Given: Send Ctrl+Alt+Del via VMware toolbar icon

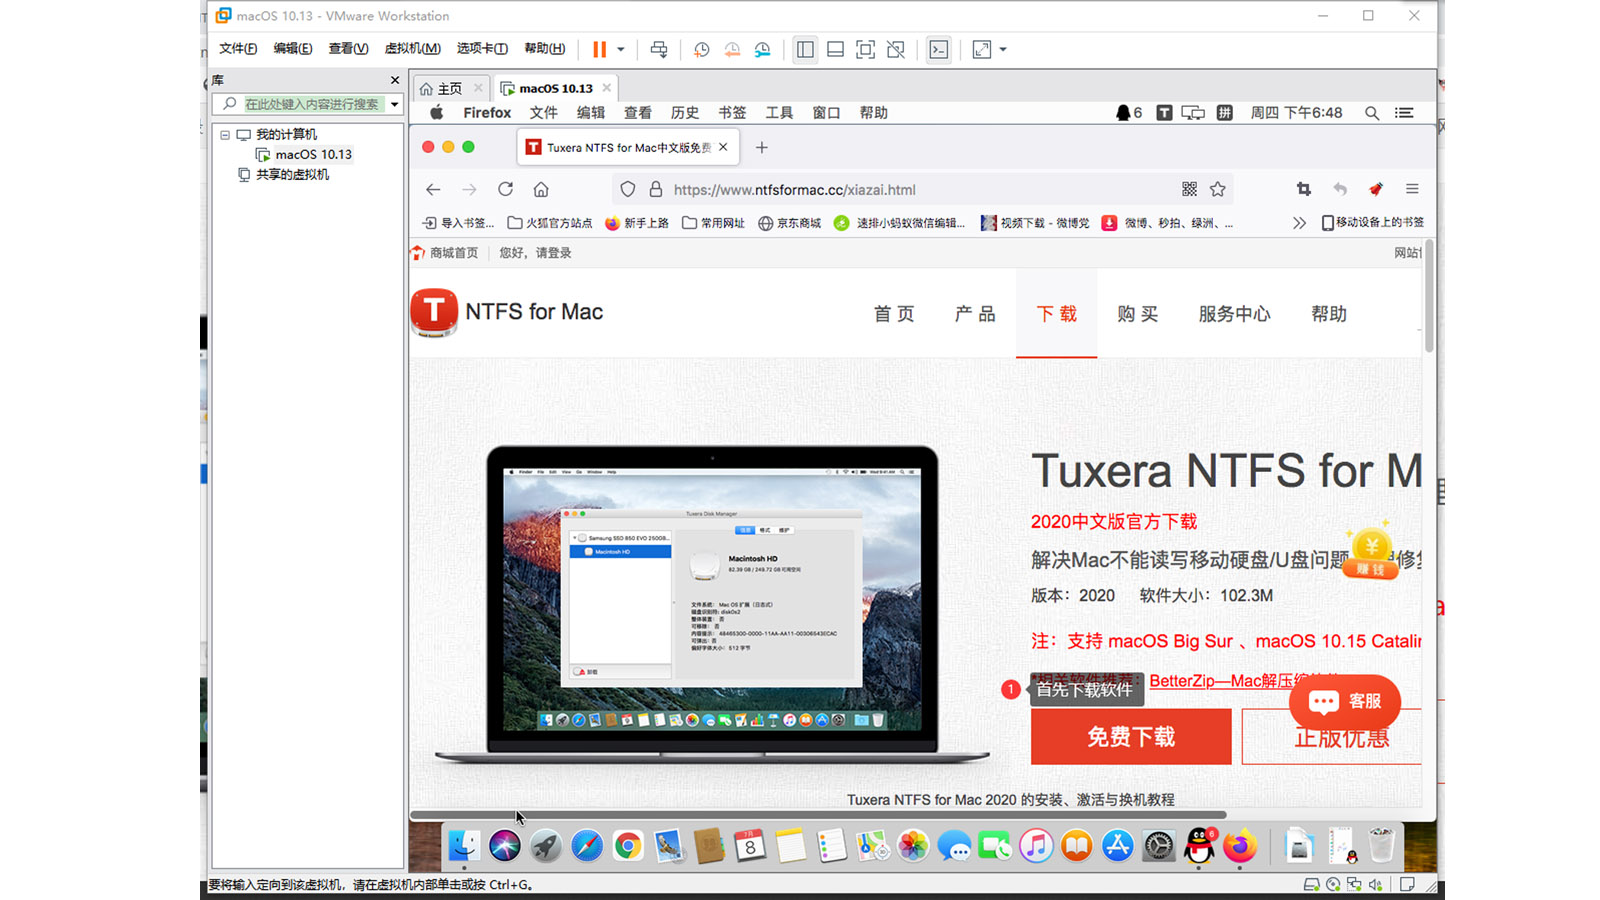Looking at the screenshot, I should click(659, 49).
